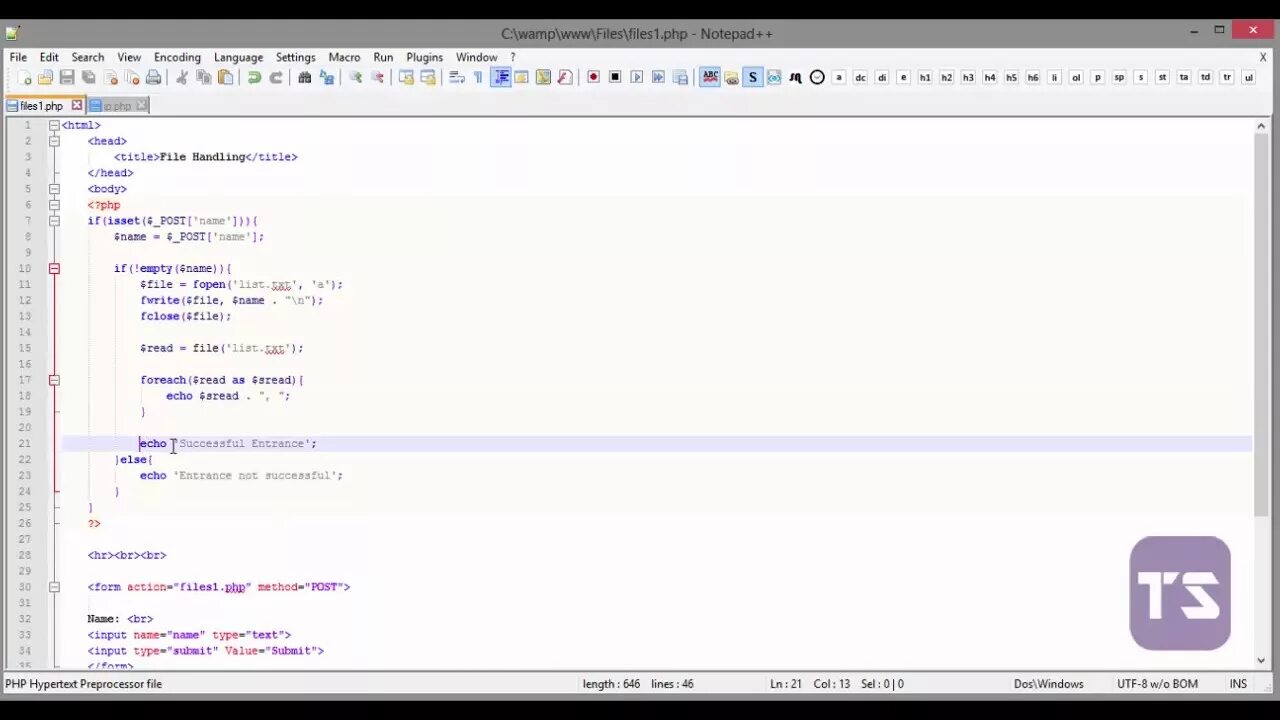The height and width of the screenshot is (720, 1280).
Task: Click 'UTF-8 w/o BOM' in status bar
Action: click(1157, 684)
